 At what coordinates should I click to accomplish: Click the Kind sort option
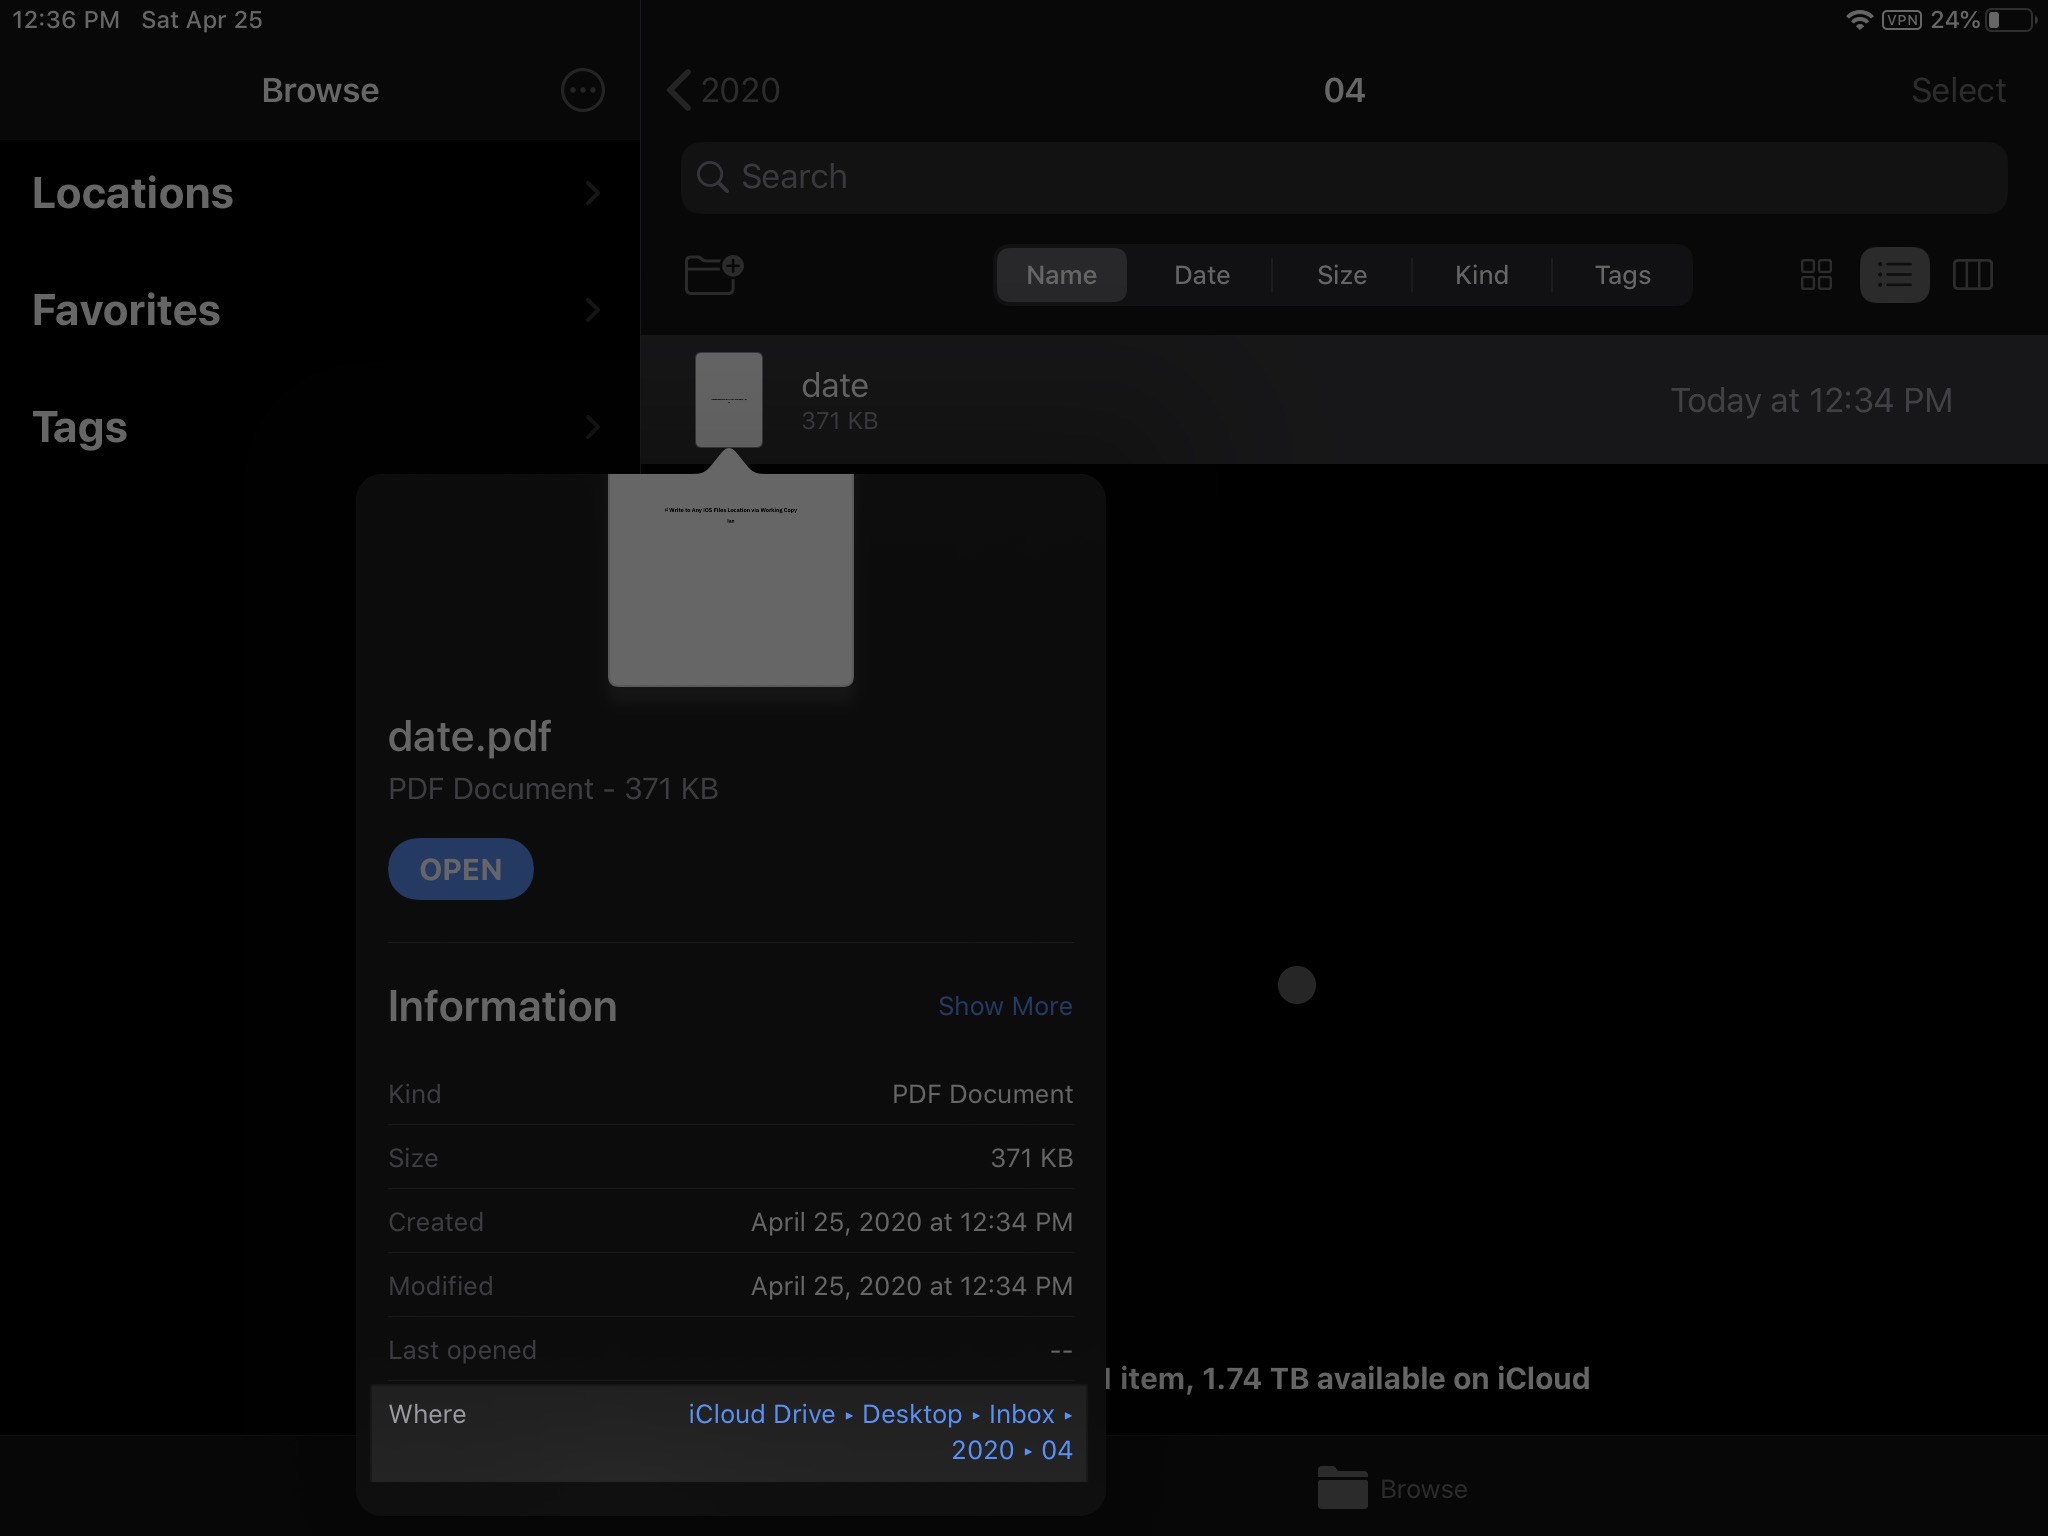(1480, 273)
